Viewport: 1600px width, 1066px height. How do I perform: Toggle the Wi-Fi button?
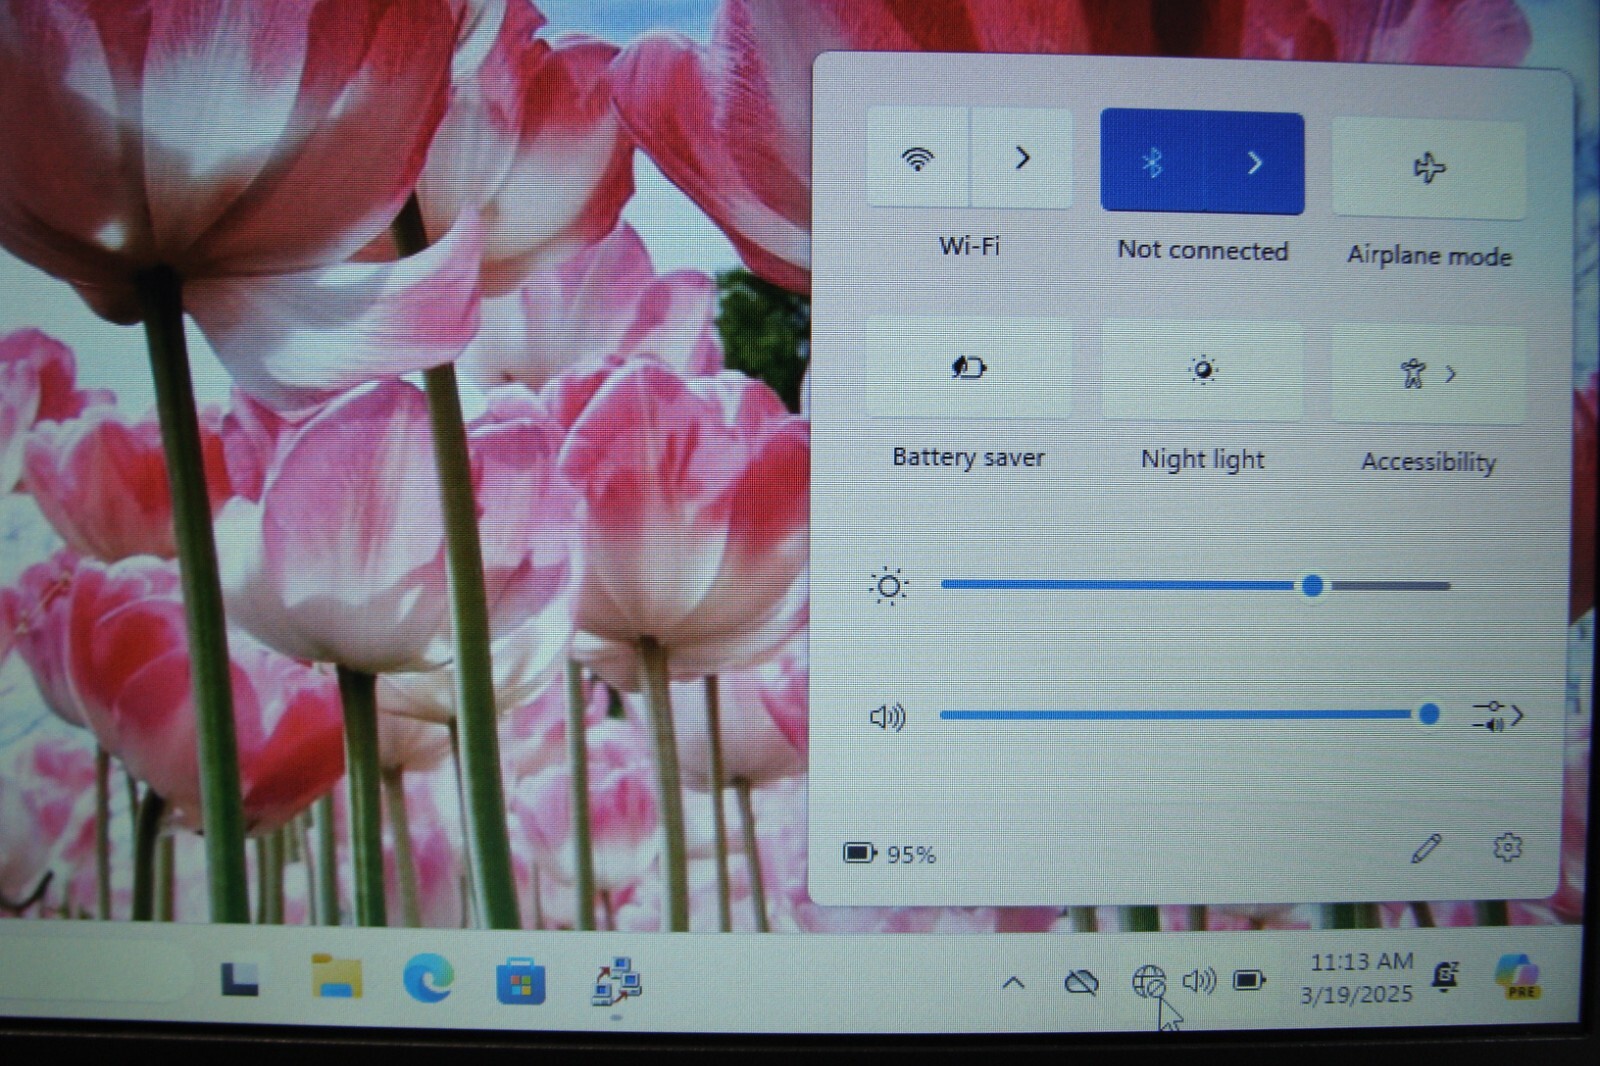click(918, 158)
